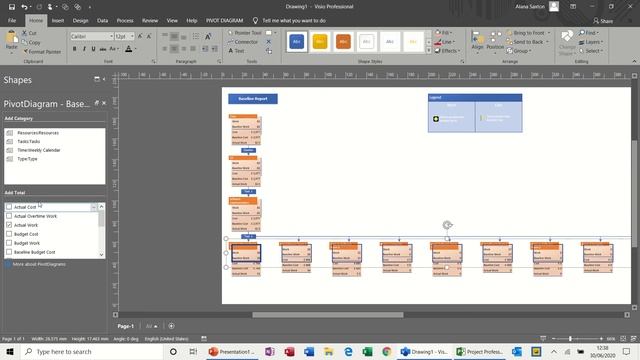640x360 pixels.
Task: Switch to the Design tab
Action: (80, 20)
